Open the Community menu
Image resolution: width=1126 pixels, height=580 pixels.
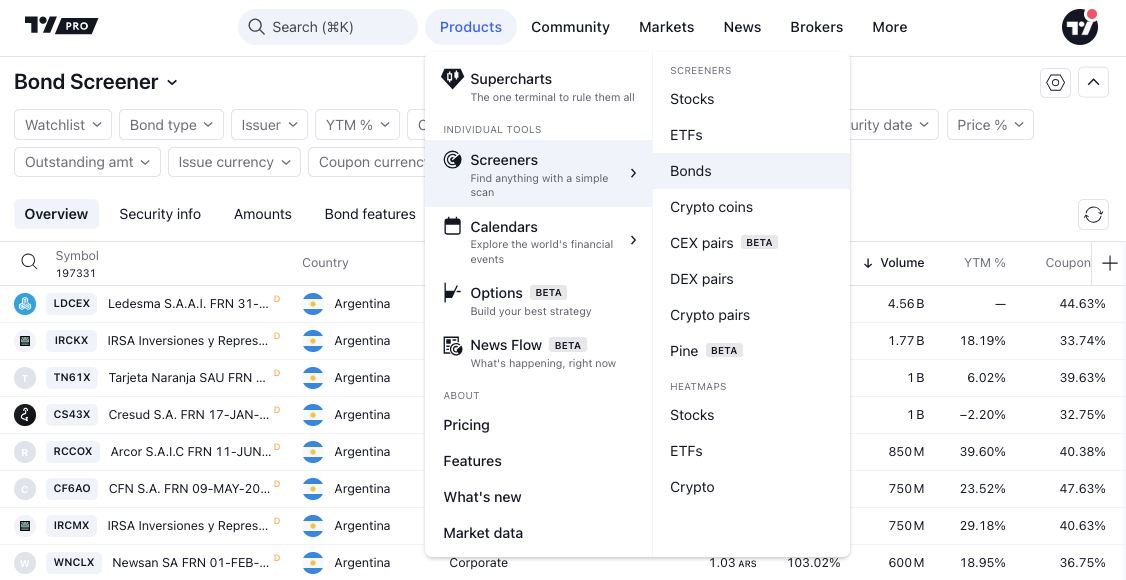tap(570, 27)
